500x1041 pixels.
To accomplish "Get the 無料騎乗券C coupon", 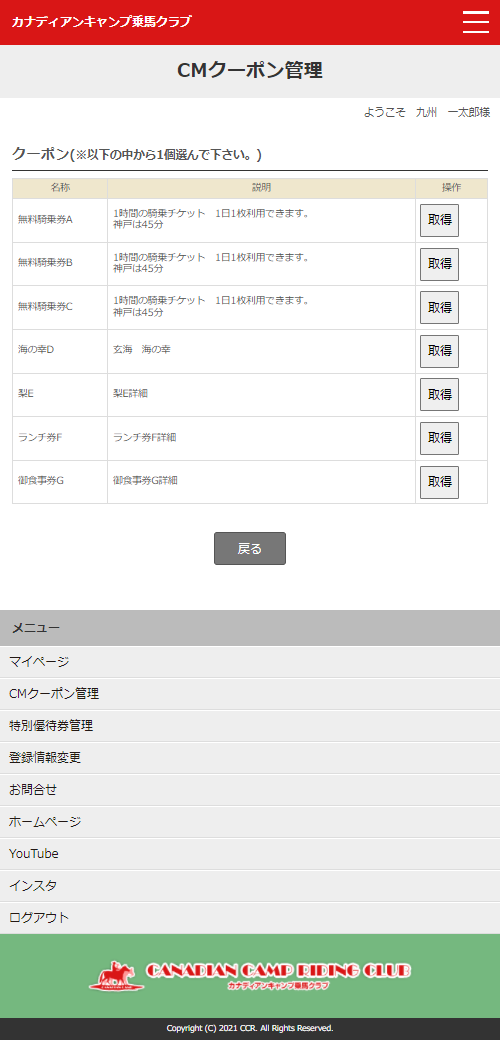I will [x=440, y=307].
